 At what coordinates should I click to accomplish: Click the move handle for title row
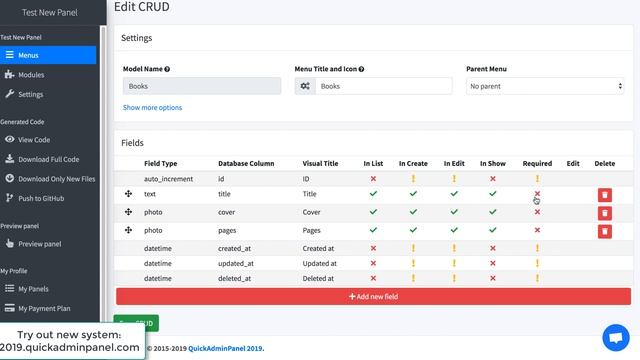pyautogui.click(x=128, y=194)
